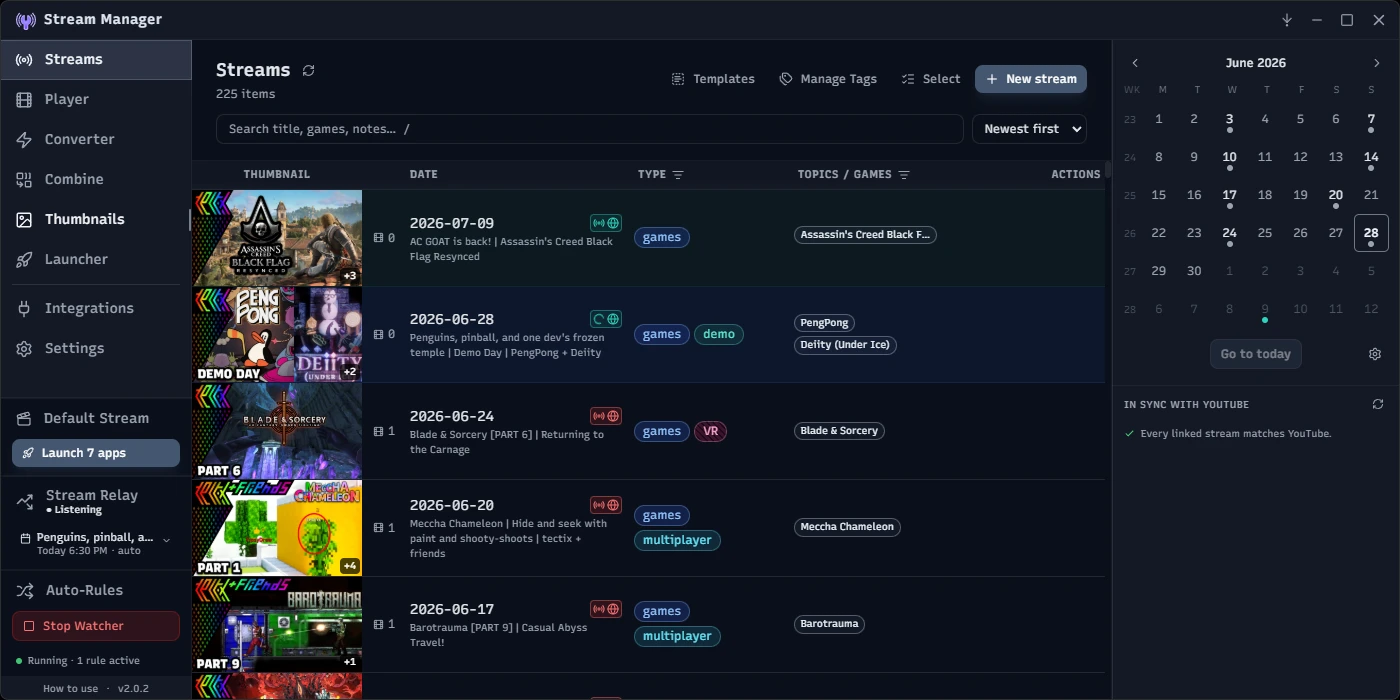
Task: Click the demo tag on PengPong stream
Action: point(719,334)
